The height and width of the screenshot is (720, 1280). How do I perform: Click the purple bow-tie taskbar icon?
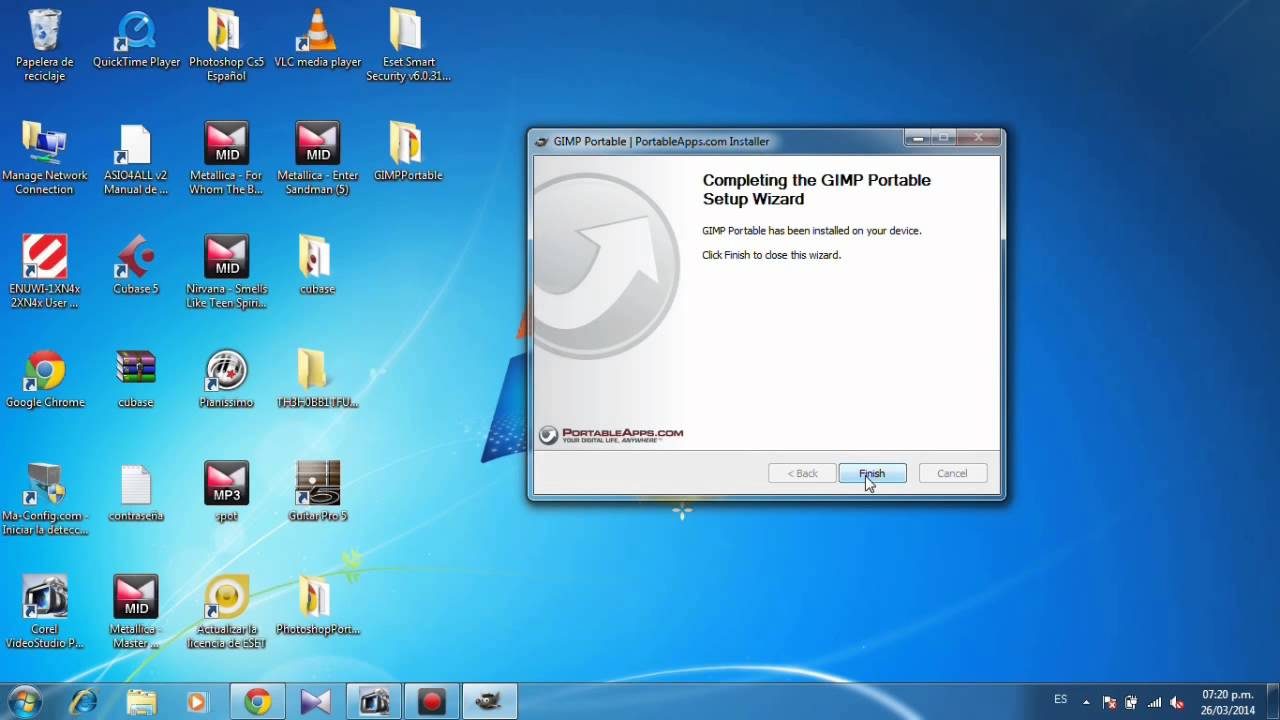pos(315,702)
